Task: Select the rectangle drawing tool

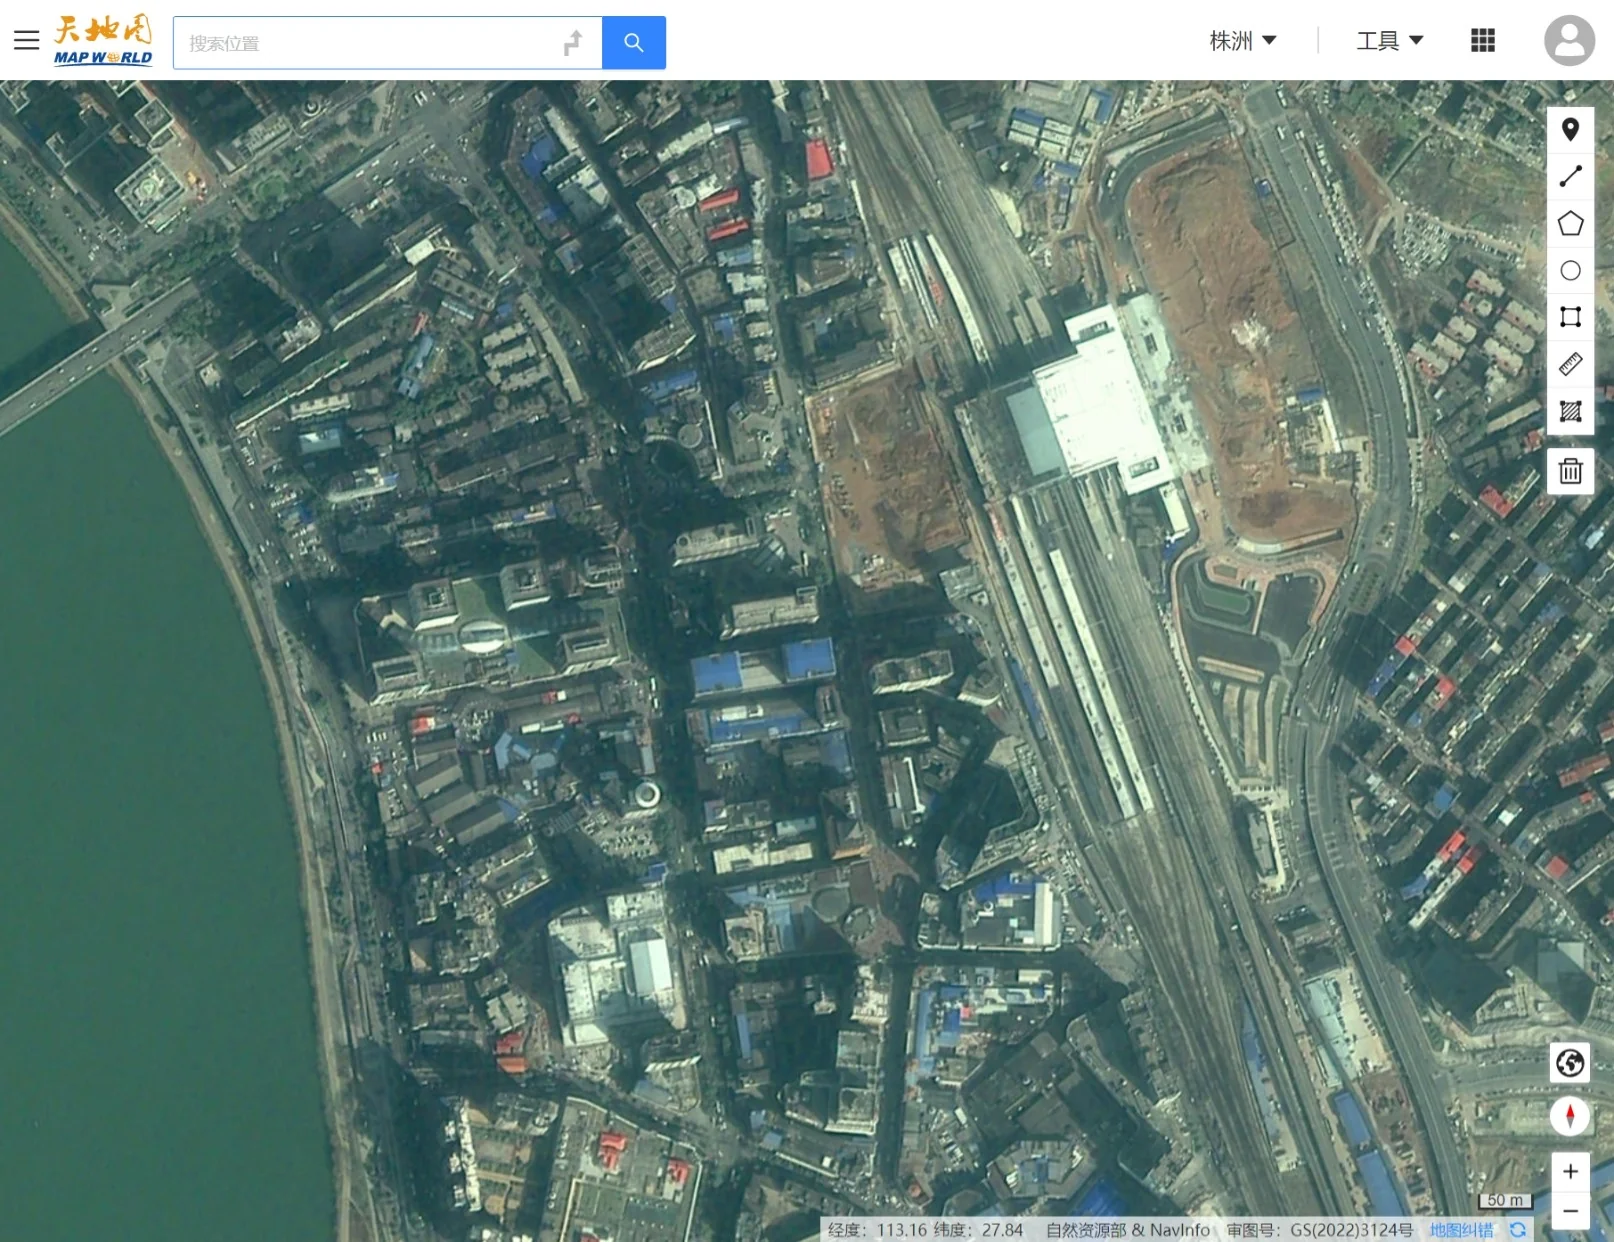Action: point(1570,318)
